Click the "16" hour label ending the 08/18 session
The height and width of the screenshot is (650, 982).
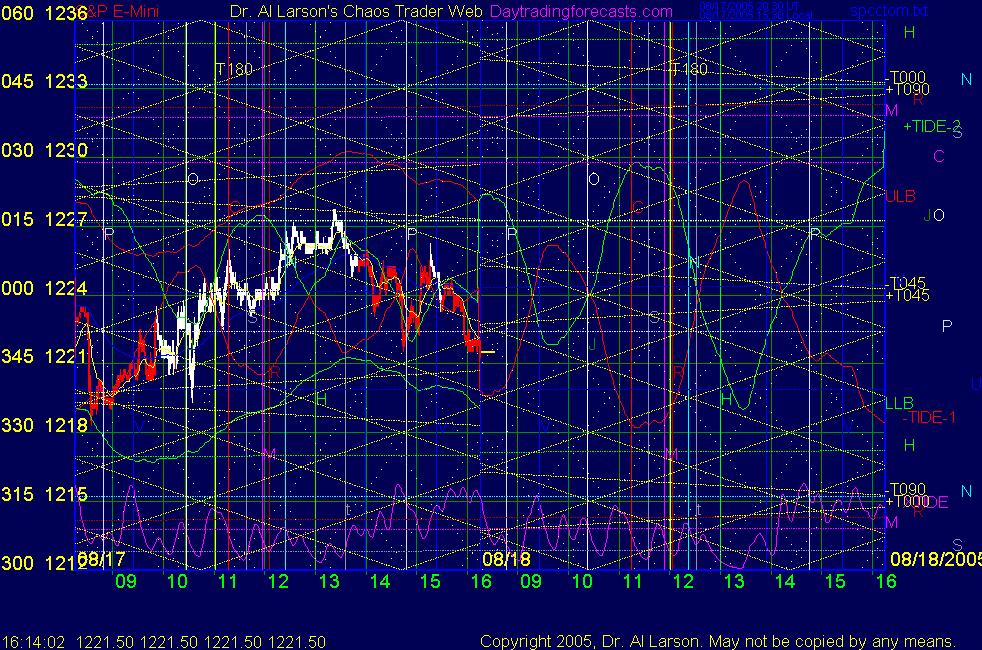pos(886,581)
